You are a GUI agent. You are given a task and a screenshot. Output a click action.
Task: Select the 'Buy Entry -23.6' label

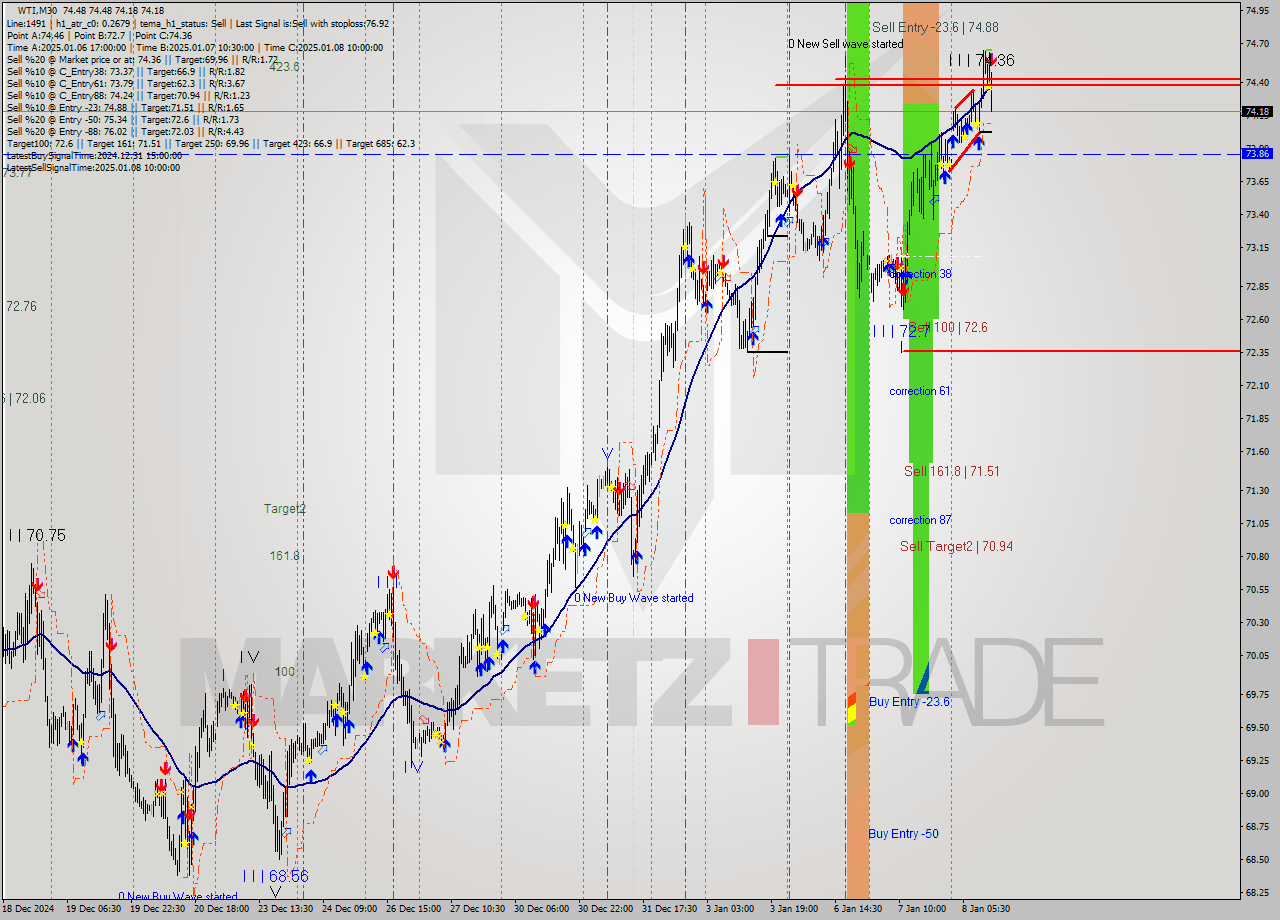tap(909, 702)
